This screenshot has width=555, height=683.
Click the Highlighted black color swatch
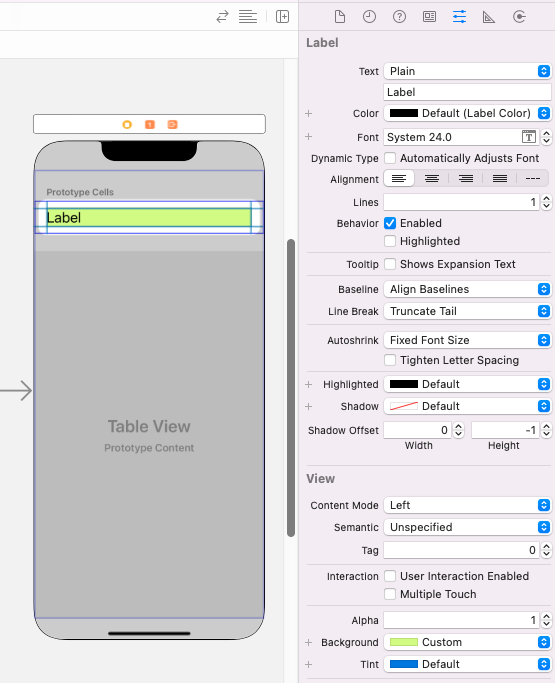[x=403, y=384]
